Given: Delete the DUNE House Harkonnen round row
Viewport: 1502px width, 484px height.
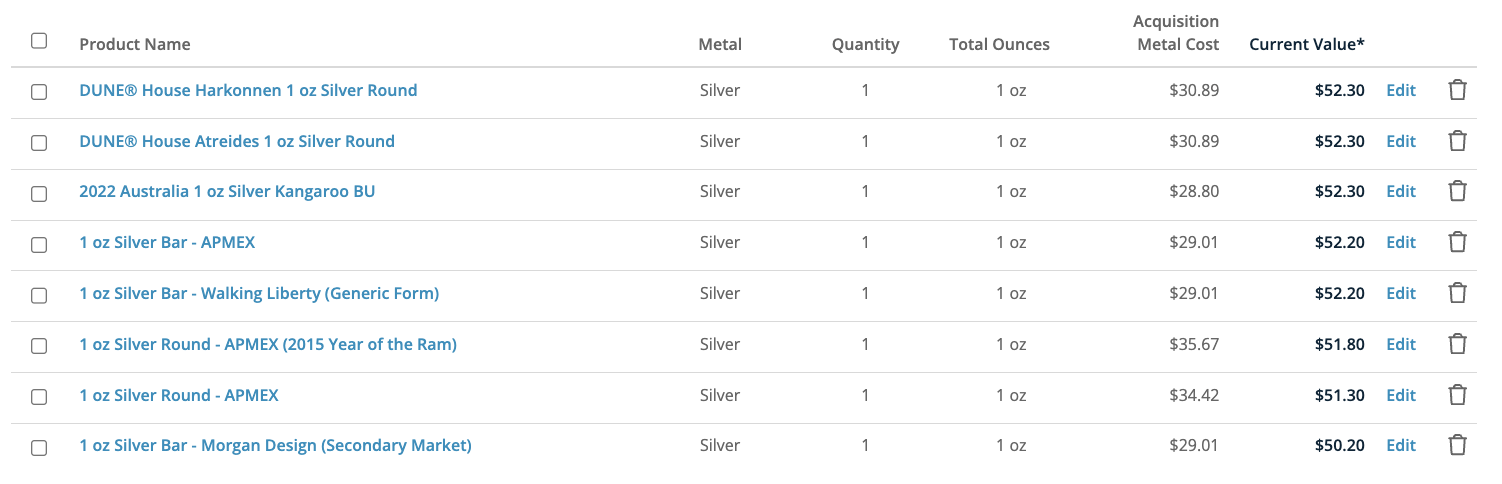Looking at the screenshot, I should pos(1458,90).
